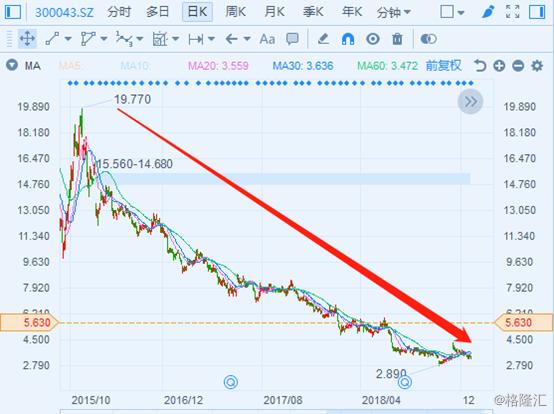
Task: Select the 季K tab
Action: (x=313, y=12)
